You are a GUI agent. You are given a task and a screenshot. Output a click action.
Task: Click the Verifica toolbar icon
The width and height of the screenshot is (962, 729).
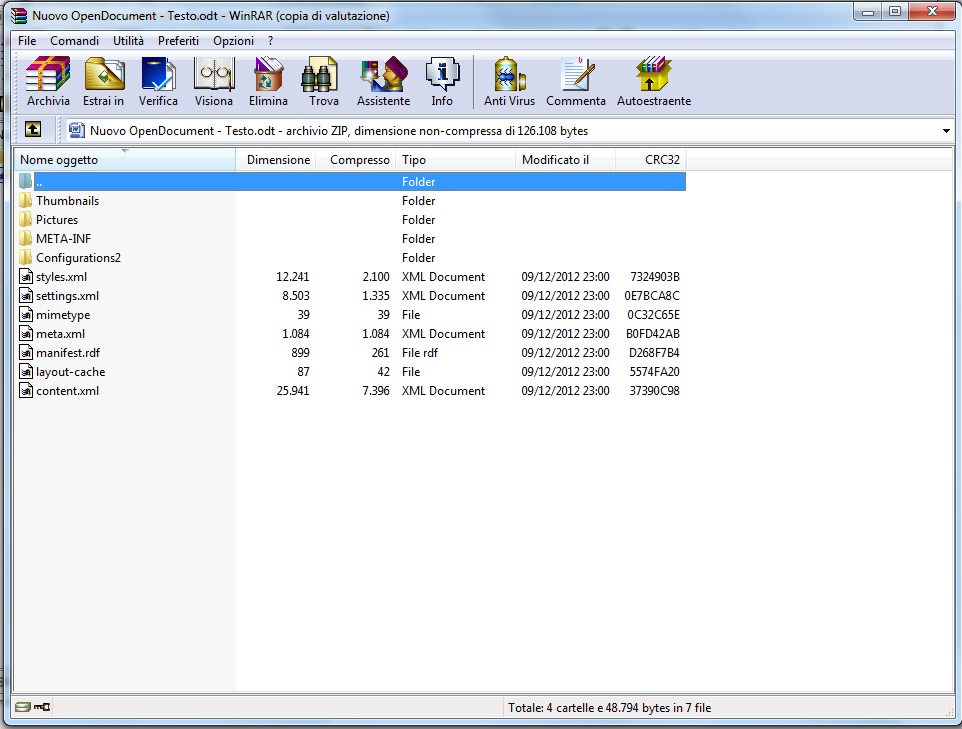(158, 74)
